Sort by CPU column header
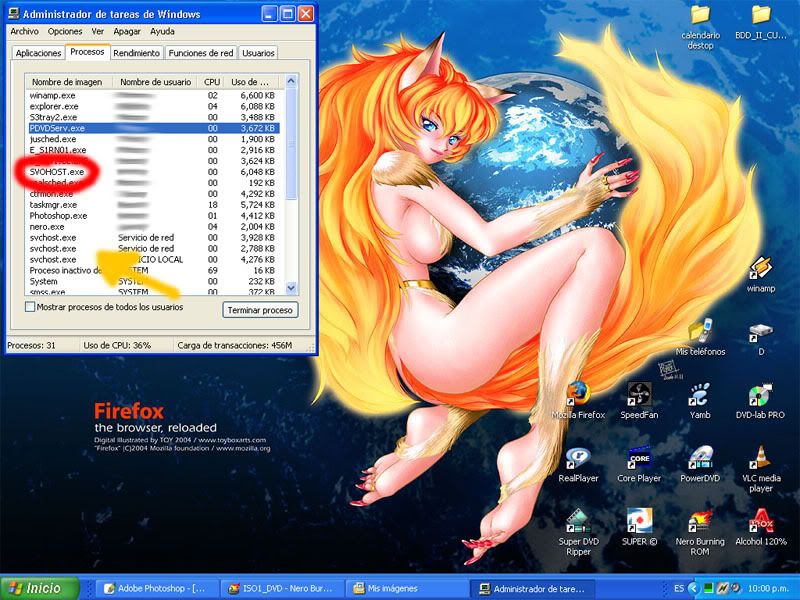The image size is (800, 600). 212,82
